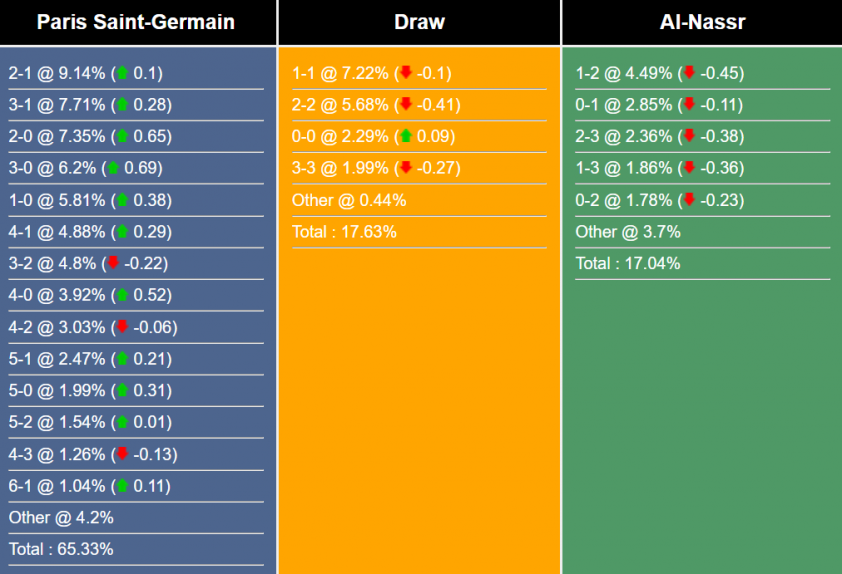Click the red arrow next to 4-3 score
The width and height of the screenshot is (842, 574).
tap(122, 455)
